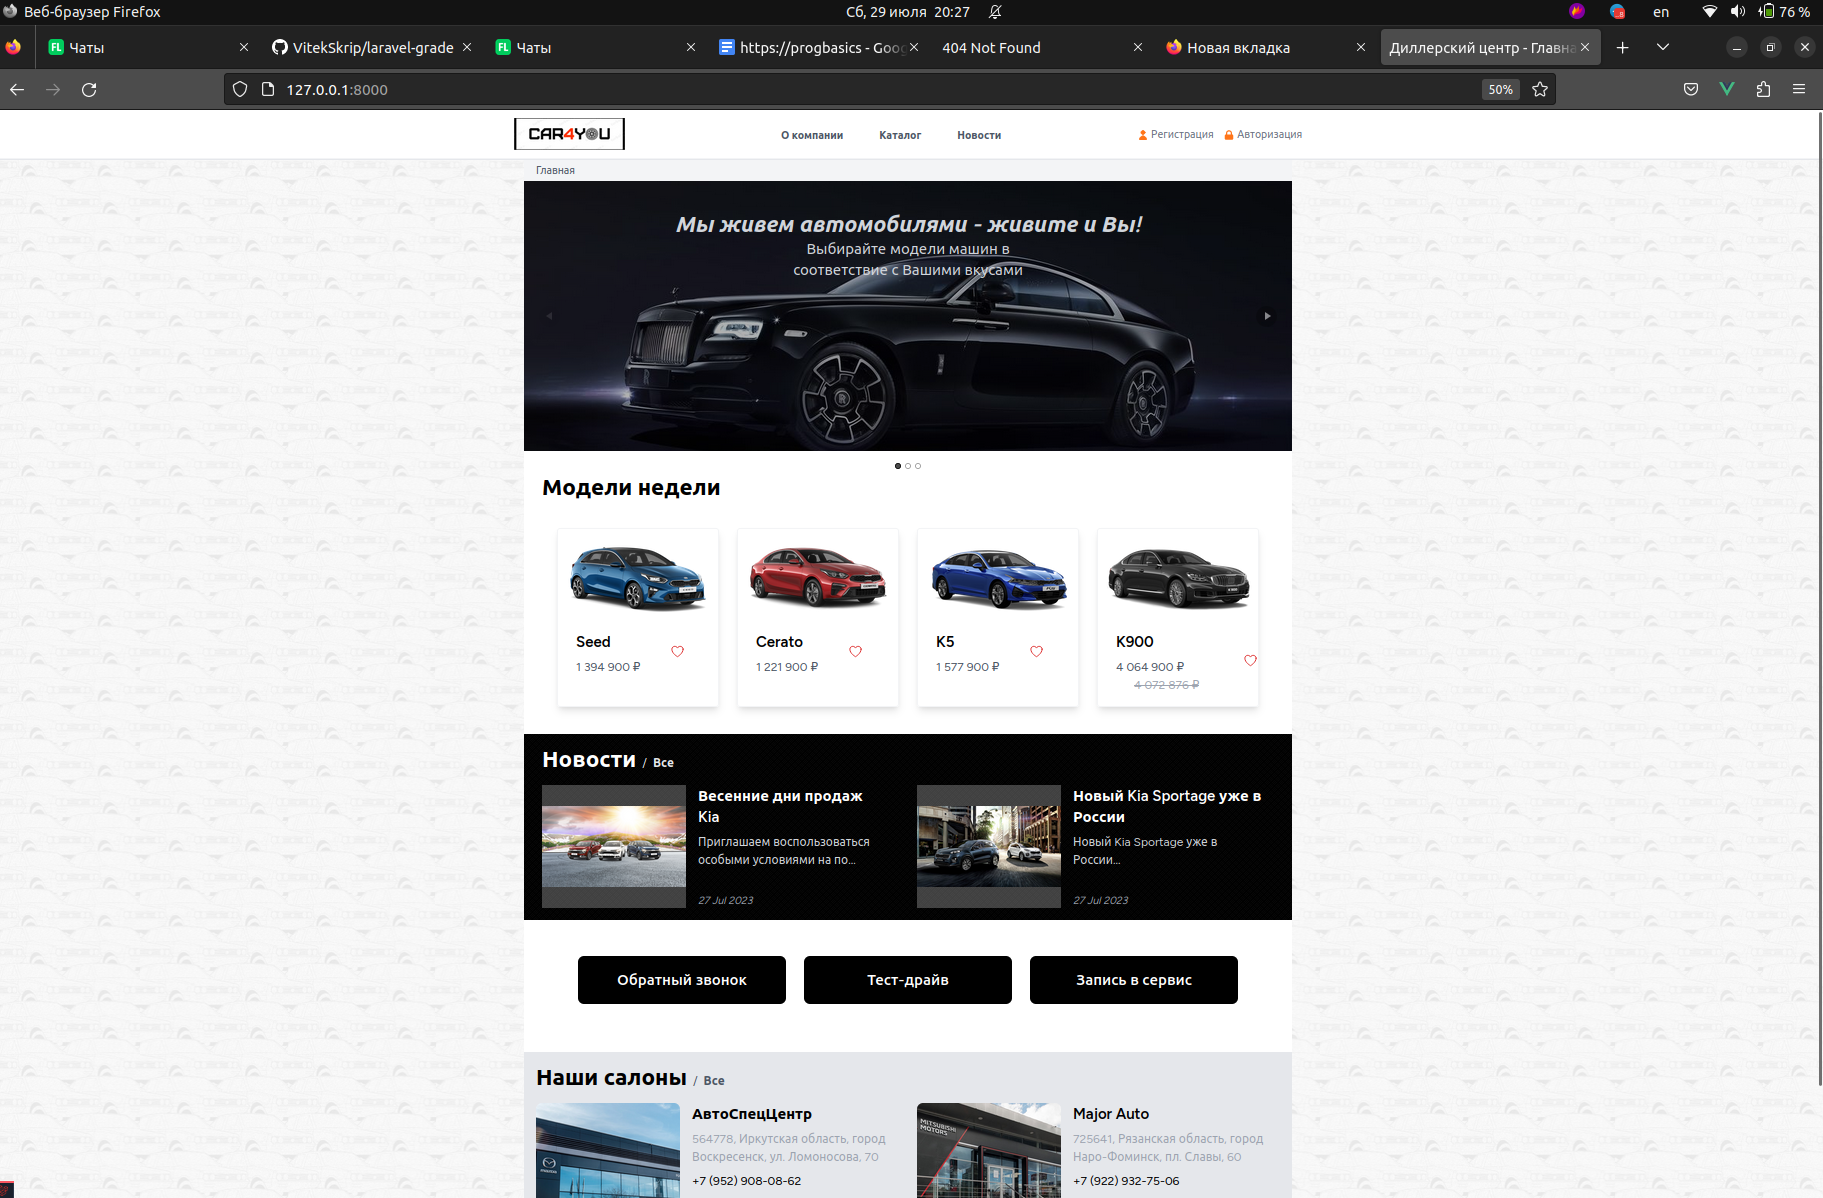Screen dimensions: 1823x1198
Task: Open a new tab with plus icon
Action: click(x=1622, y=48)
